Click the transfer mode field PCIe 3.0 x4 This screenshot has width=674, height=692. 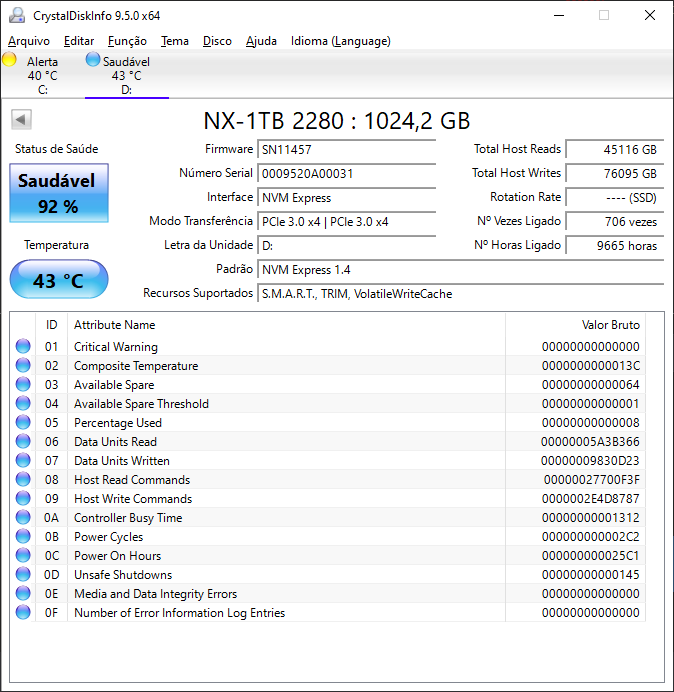(x=346, y=222)
